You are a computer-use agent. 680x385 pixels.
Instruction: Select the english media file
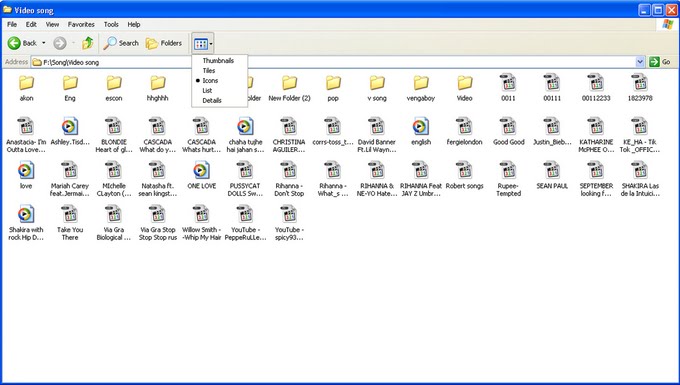[421, 132]
